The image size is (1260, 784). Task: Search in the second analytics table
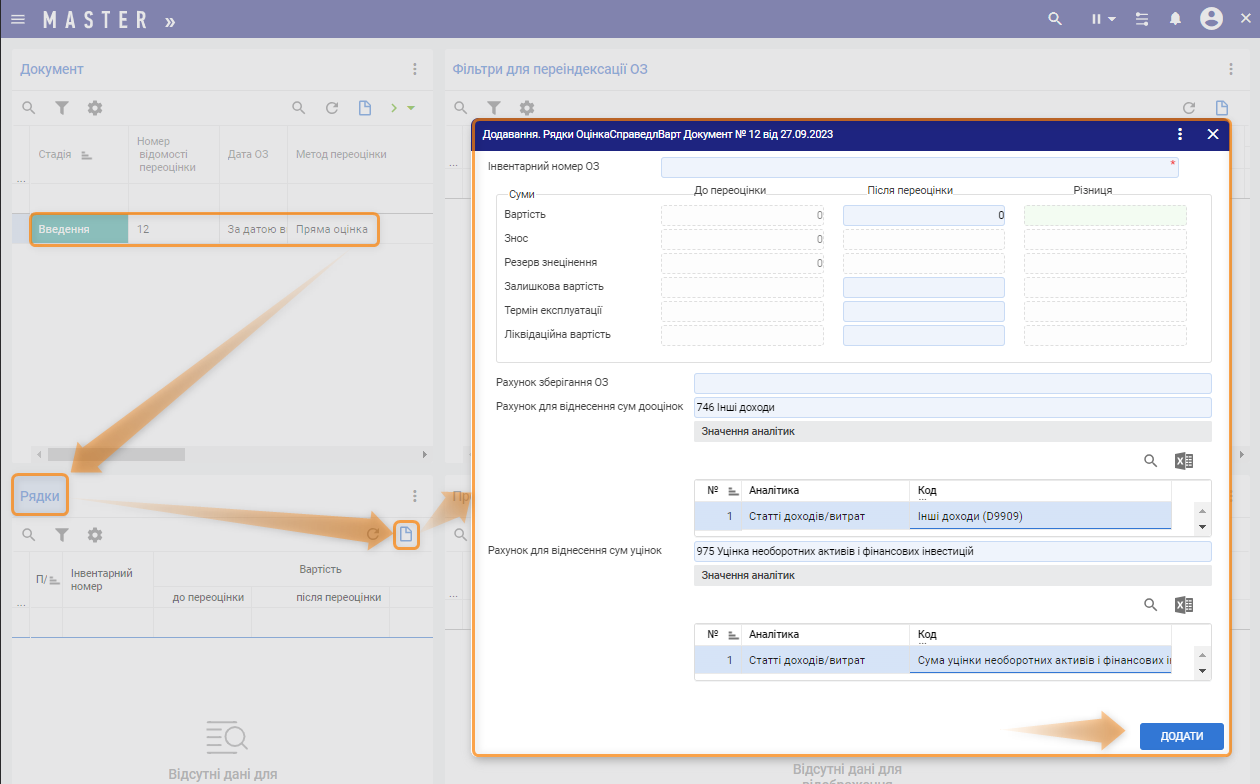[1150, 605]
